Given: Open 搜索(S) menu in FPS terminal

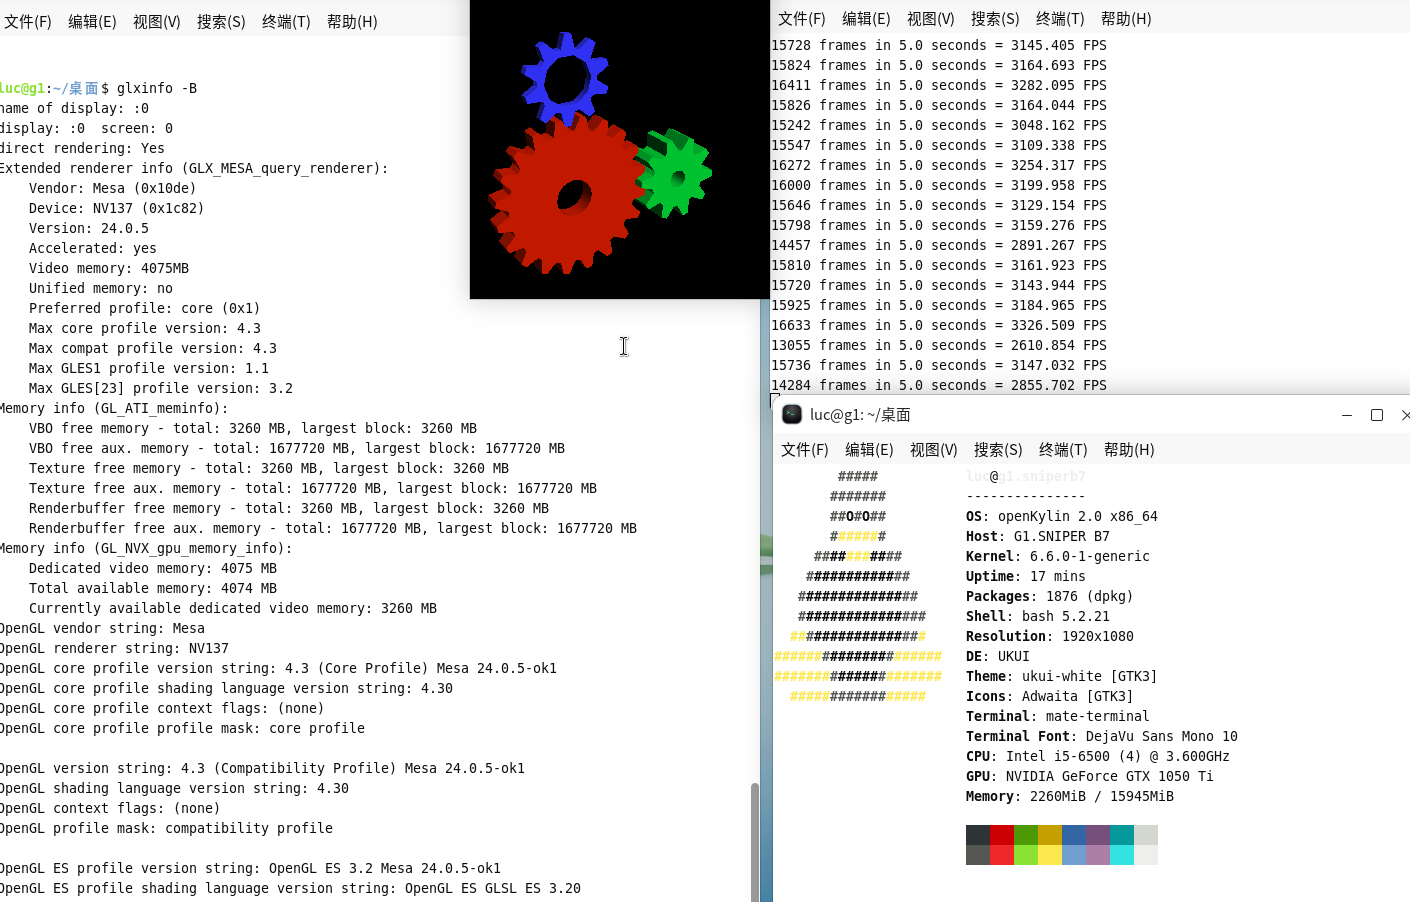Looking at the screenshot, I should tap(995, 18).
